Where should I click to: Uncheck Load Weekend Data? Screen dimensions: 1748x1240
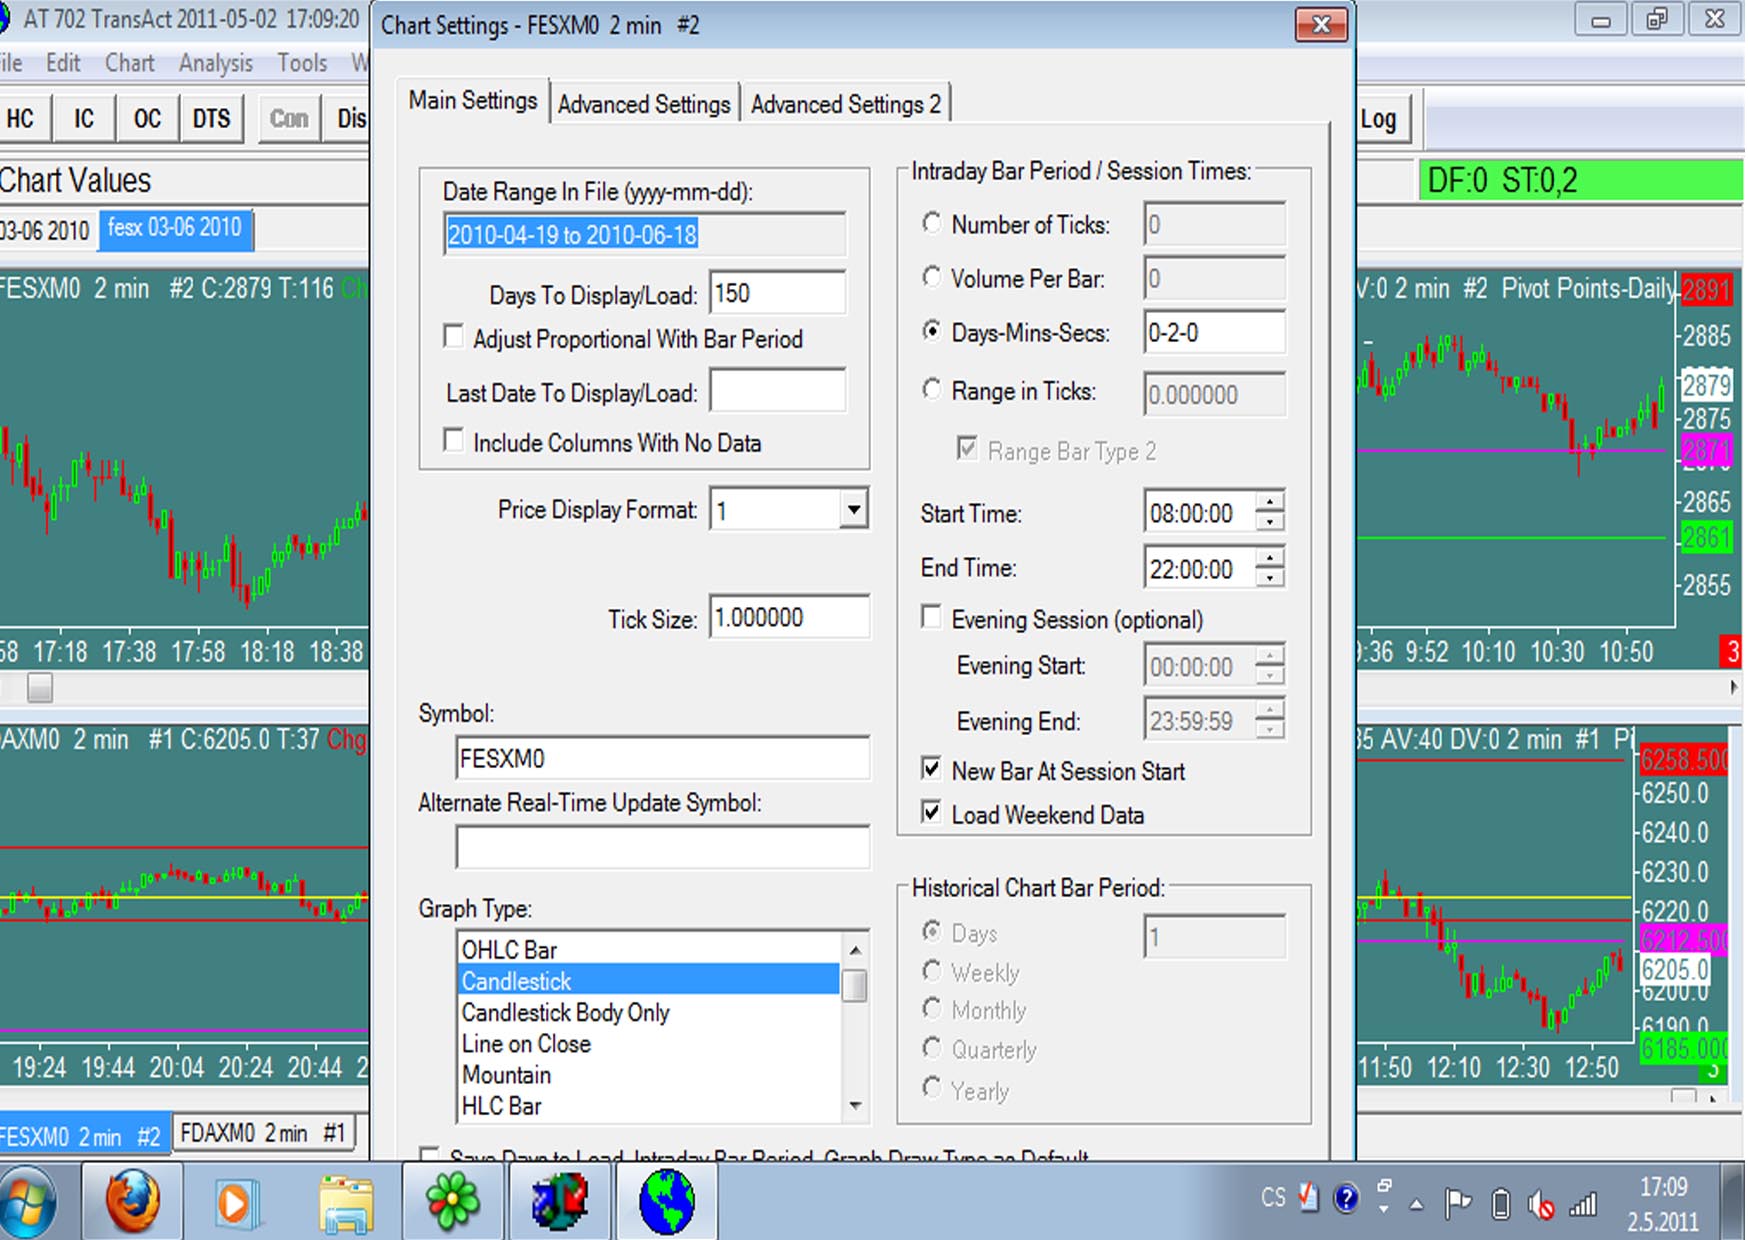click(931, 812)
